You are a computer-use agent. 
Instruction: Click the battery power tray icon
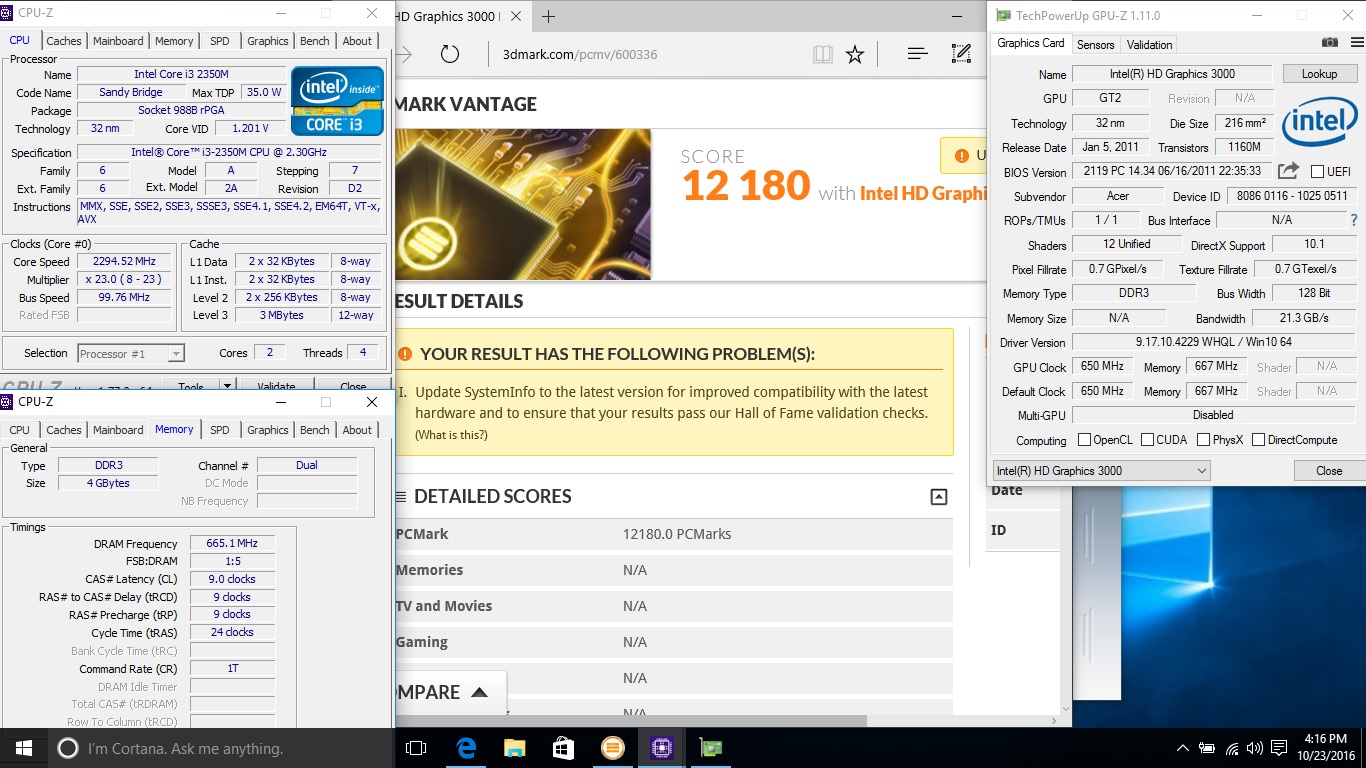(x=1208, y=748)
